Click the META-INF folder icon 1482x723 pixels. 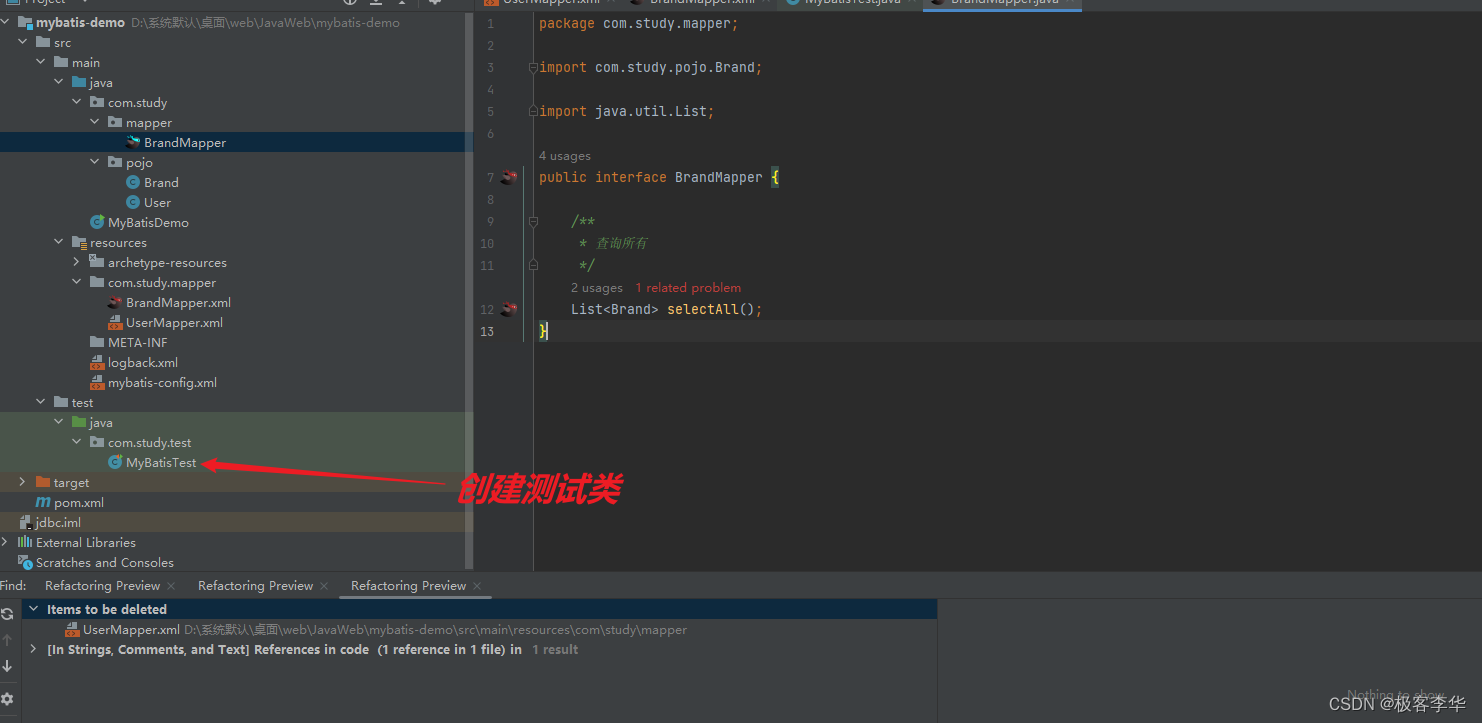click(x=97, y=342)
